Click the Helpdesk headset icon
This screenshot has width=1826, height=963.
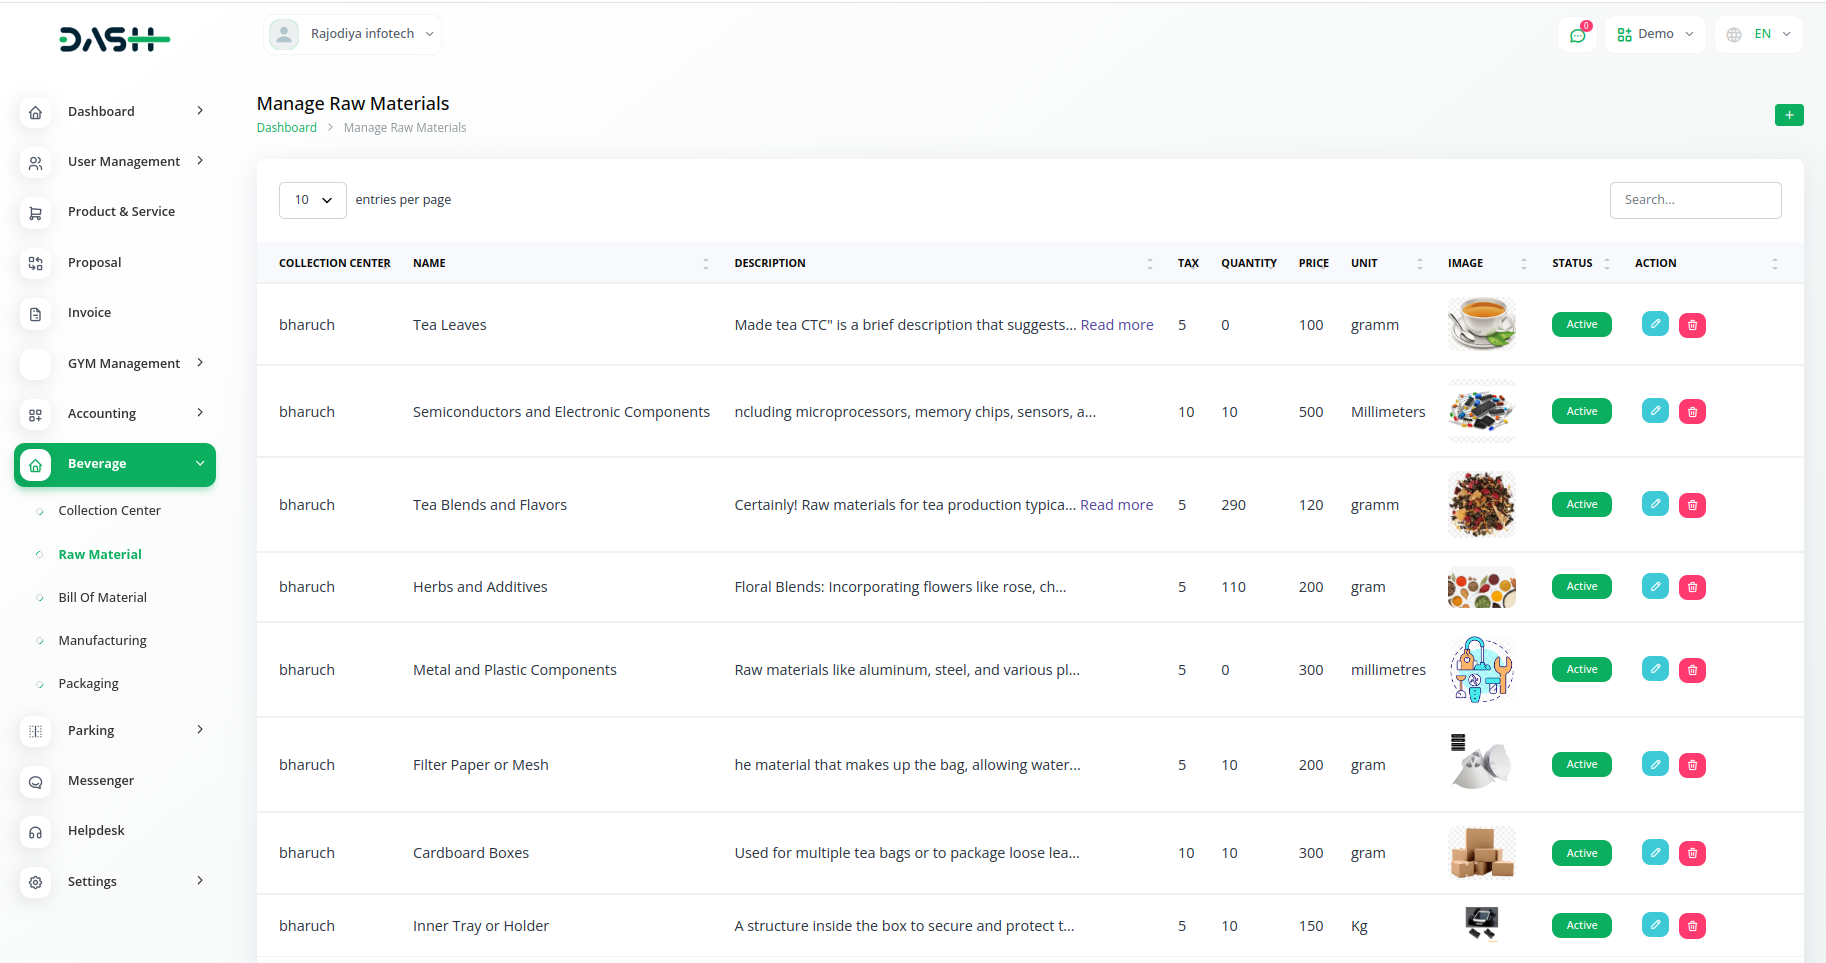pos(36,832)
